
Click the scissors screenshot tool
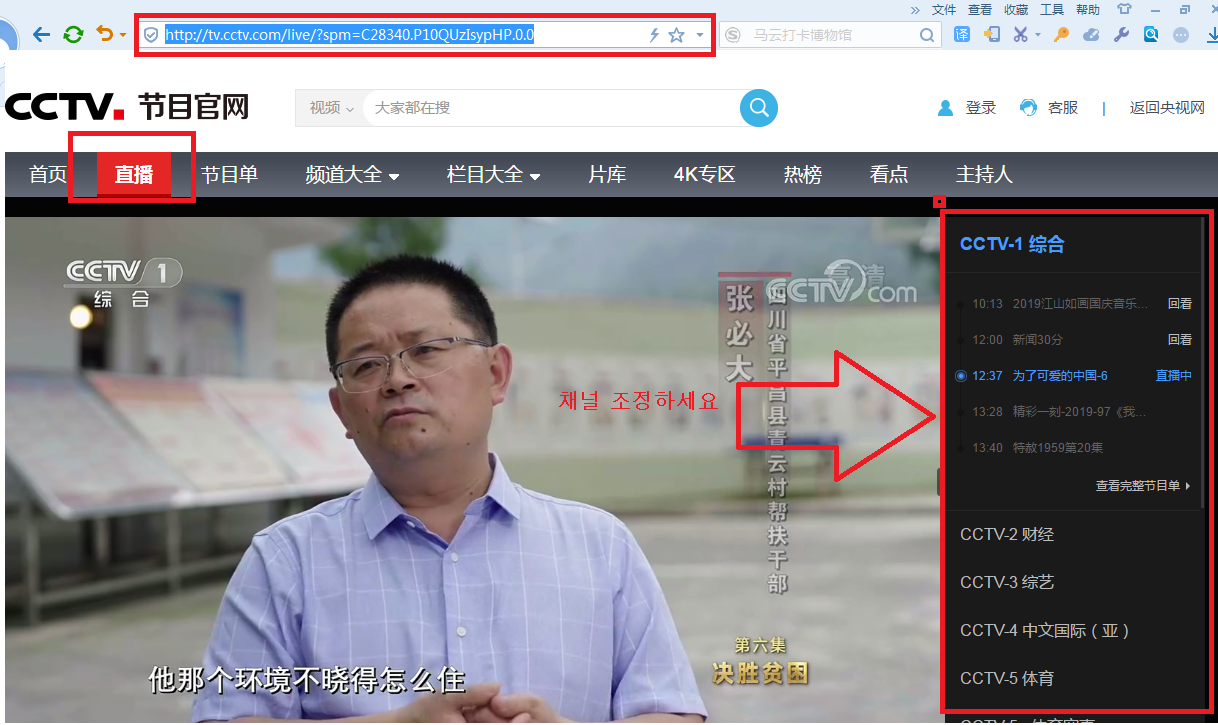pyautogui.click(x=1020, y=35)
